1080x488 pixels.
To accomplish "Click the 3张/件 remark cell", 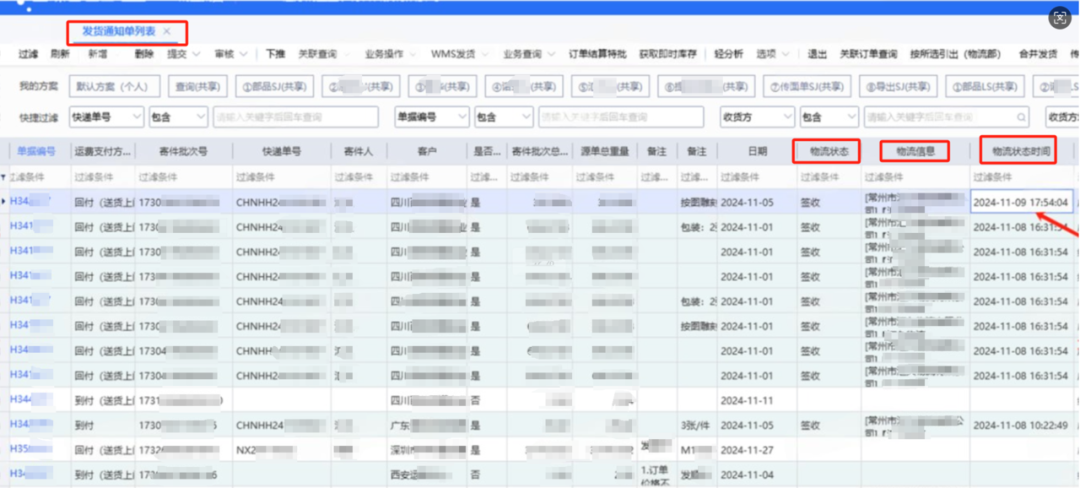I will click(x=696, y=425).
